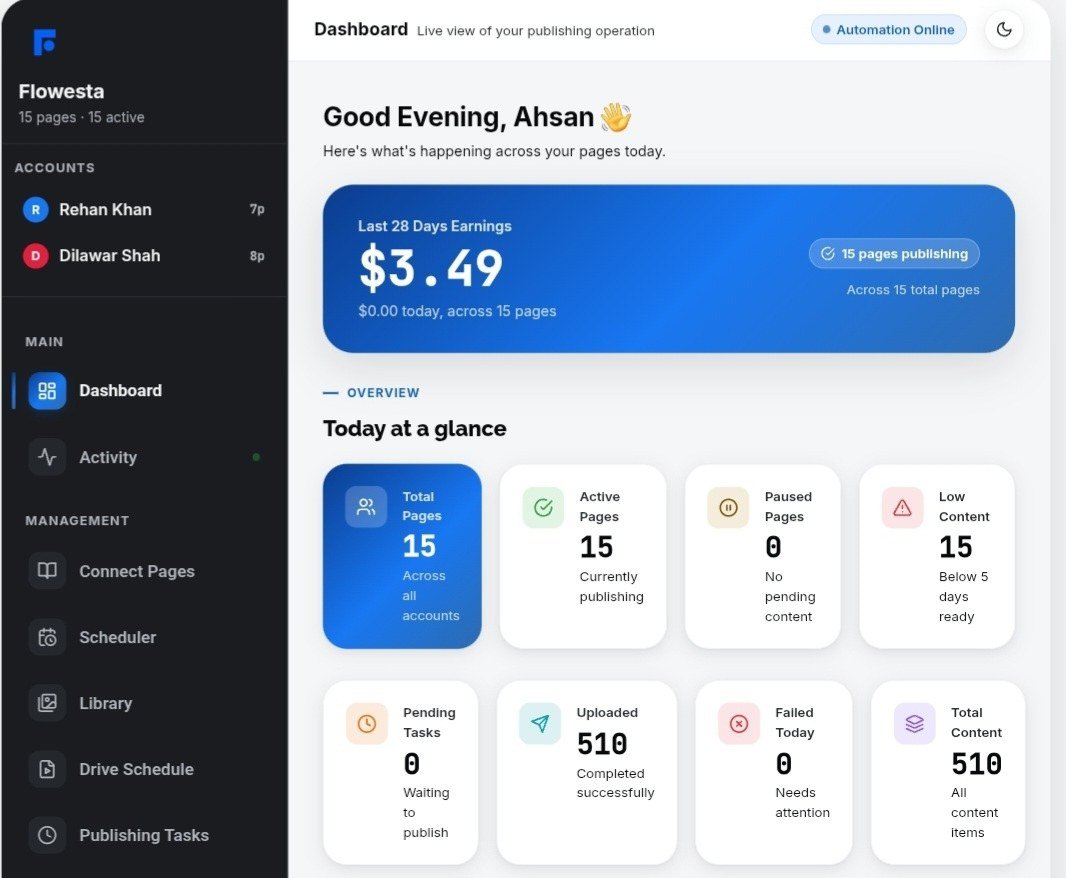Click the Uploaded value 510
The height and width of the screenshot is (878, 1066).
pos(602,744)
